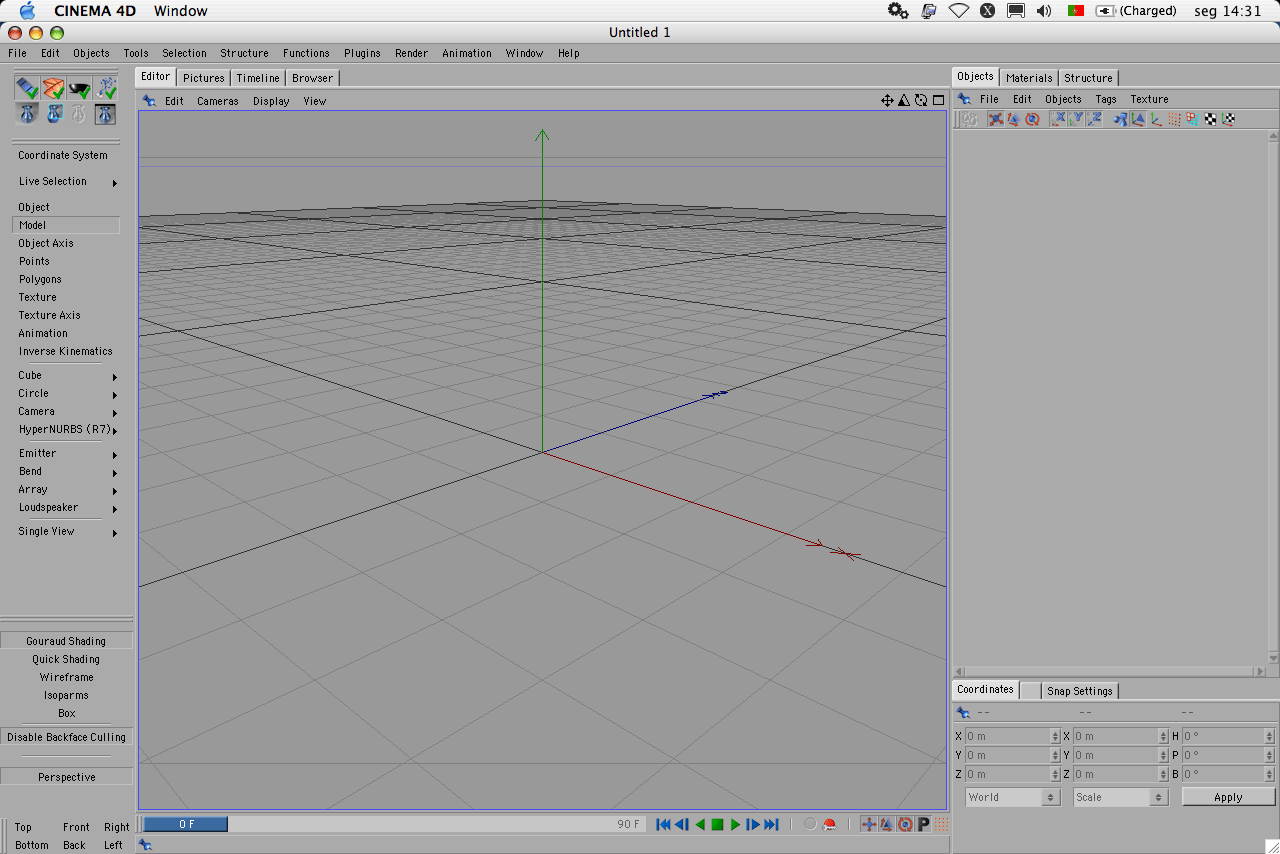
Task: Click the viewport zoom triangle icon
Action: [x=904, y=100]
